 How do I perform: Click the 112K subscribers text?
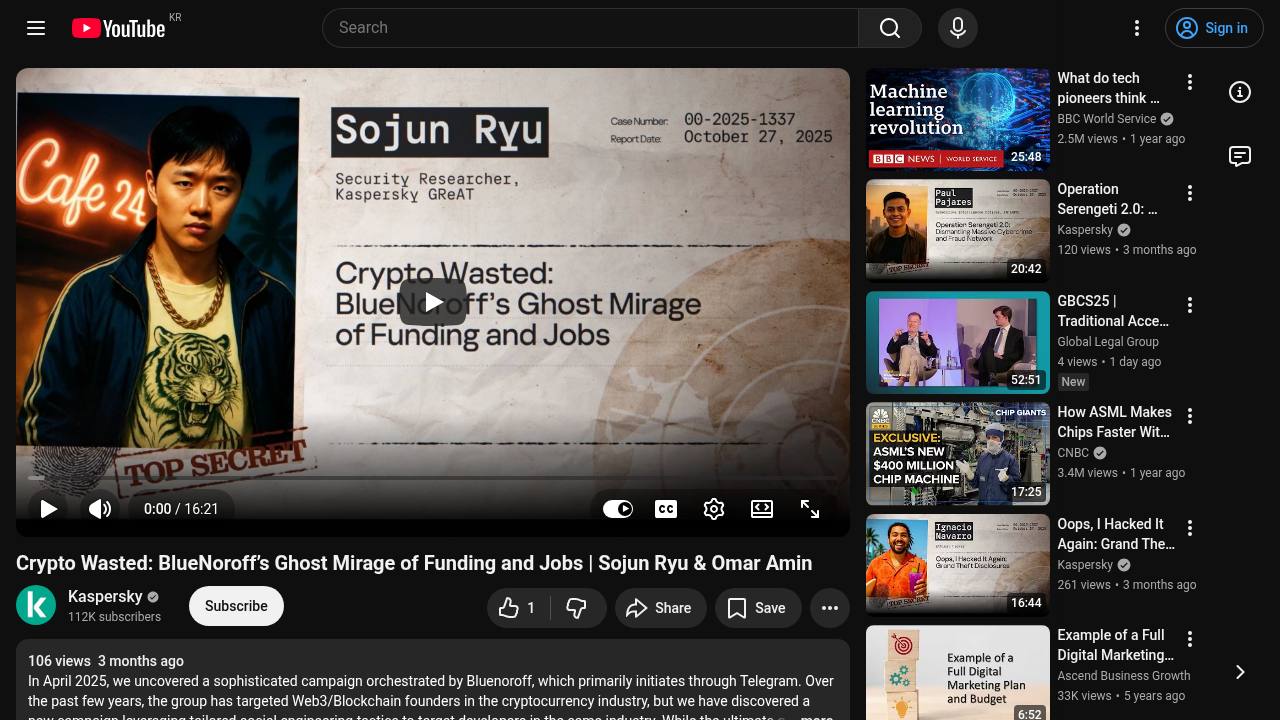pos(114,617)
